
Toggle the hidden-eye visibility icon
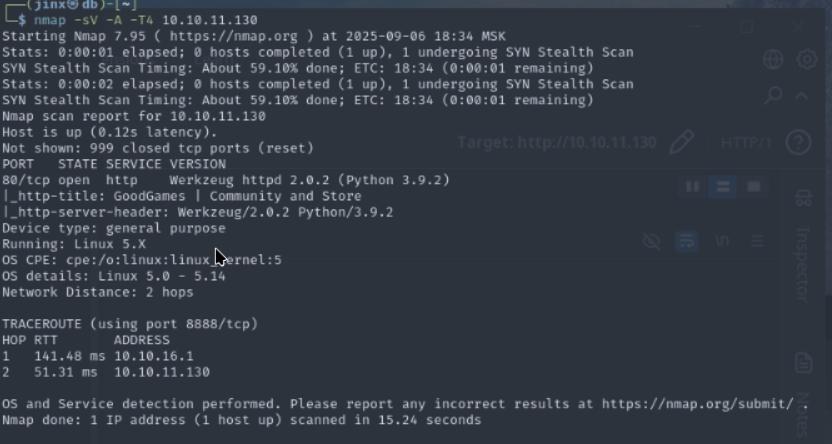click(651, 241)
